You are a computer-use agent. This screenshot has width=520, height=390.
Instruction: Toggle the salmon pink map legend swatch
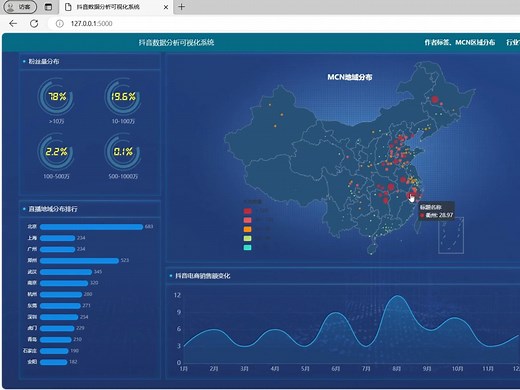[247, 220]
